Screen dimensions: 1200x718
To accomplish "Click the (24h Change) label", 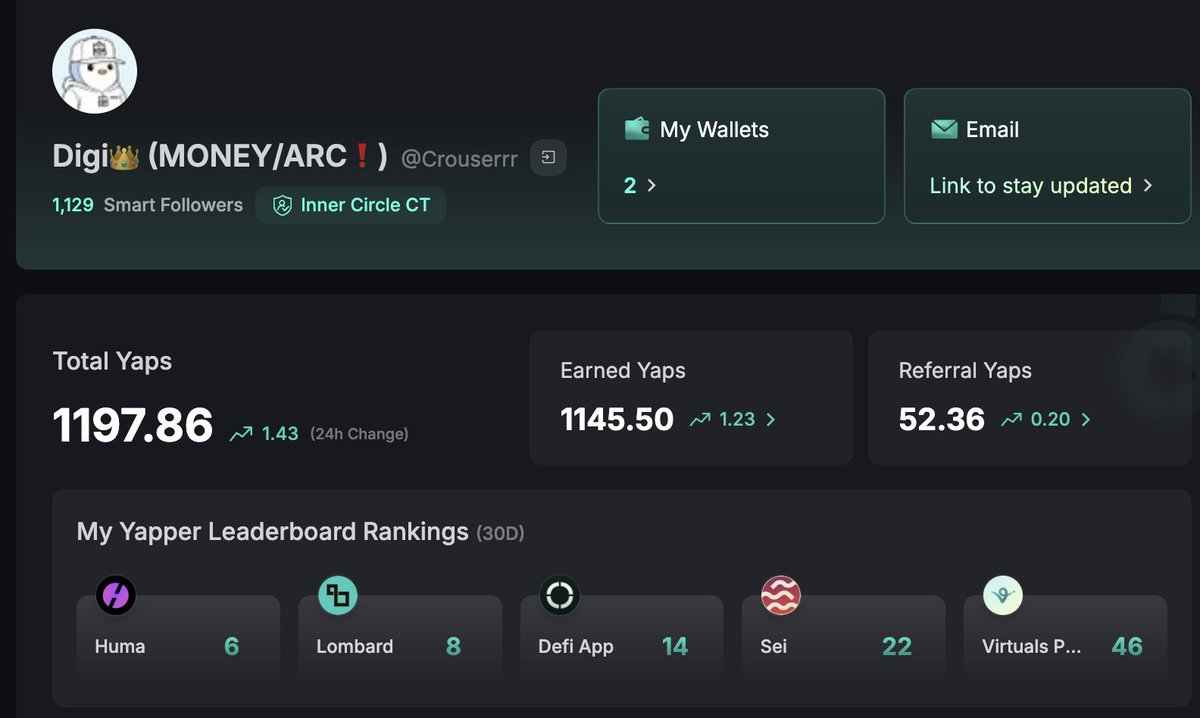I will coord(359,434).
